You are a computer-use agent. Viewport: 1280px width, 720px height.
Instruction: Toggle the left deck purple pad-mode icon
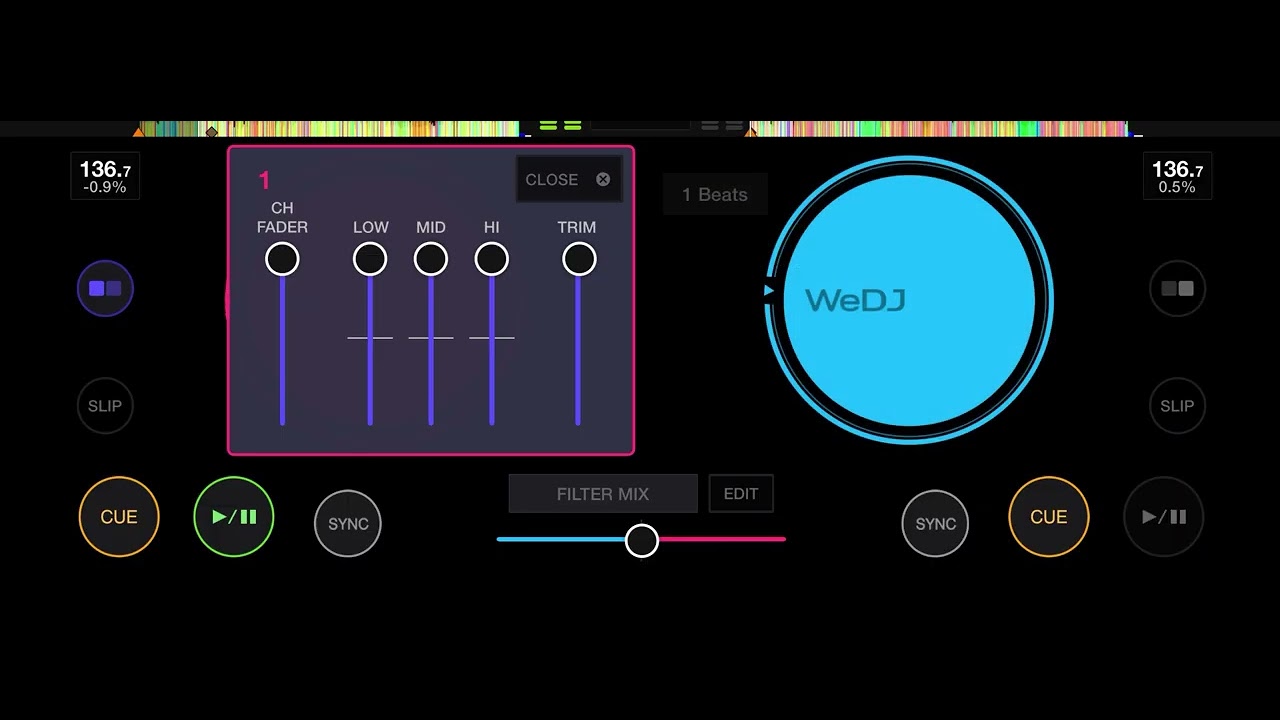pyautogui.click(x=105, y=289)
